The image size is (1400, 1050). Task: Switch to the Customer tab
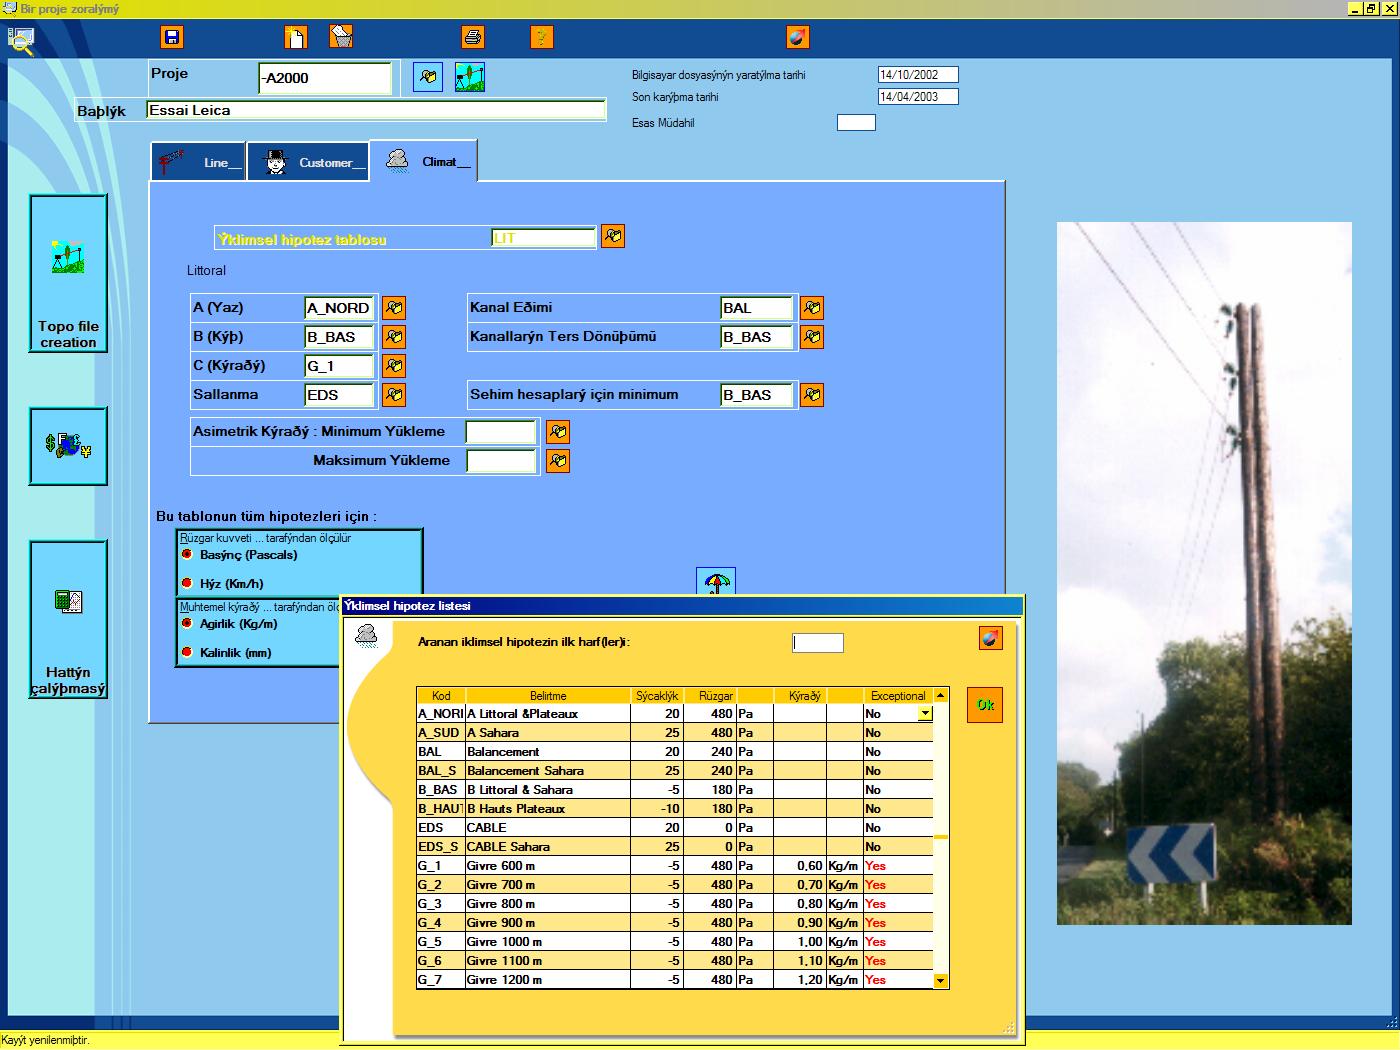click(308, 162)
